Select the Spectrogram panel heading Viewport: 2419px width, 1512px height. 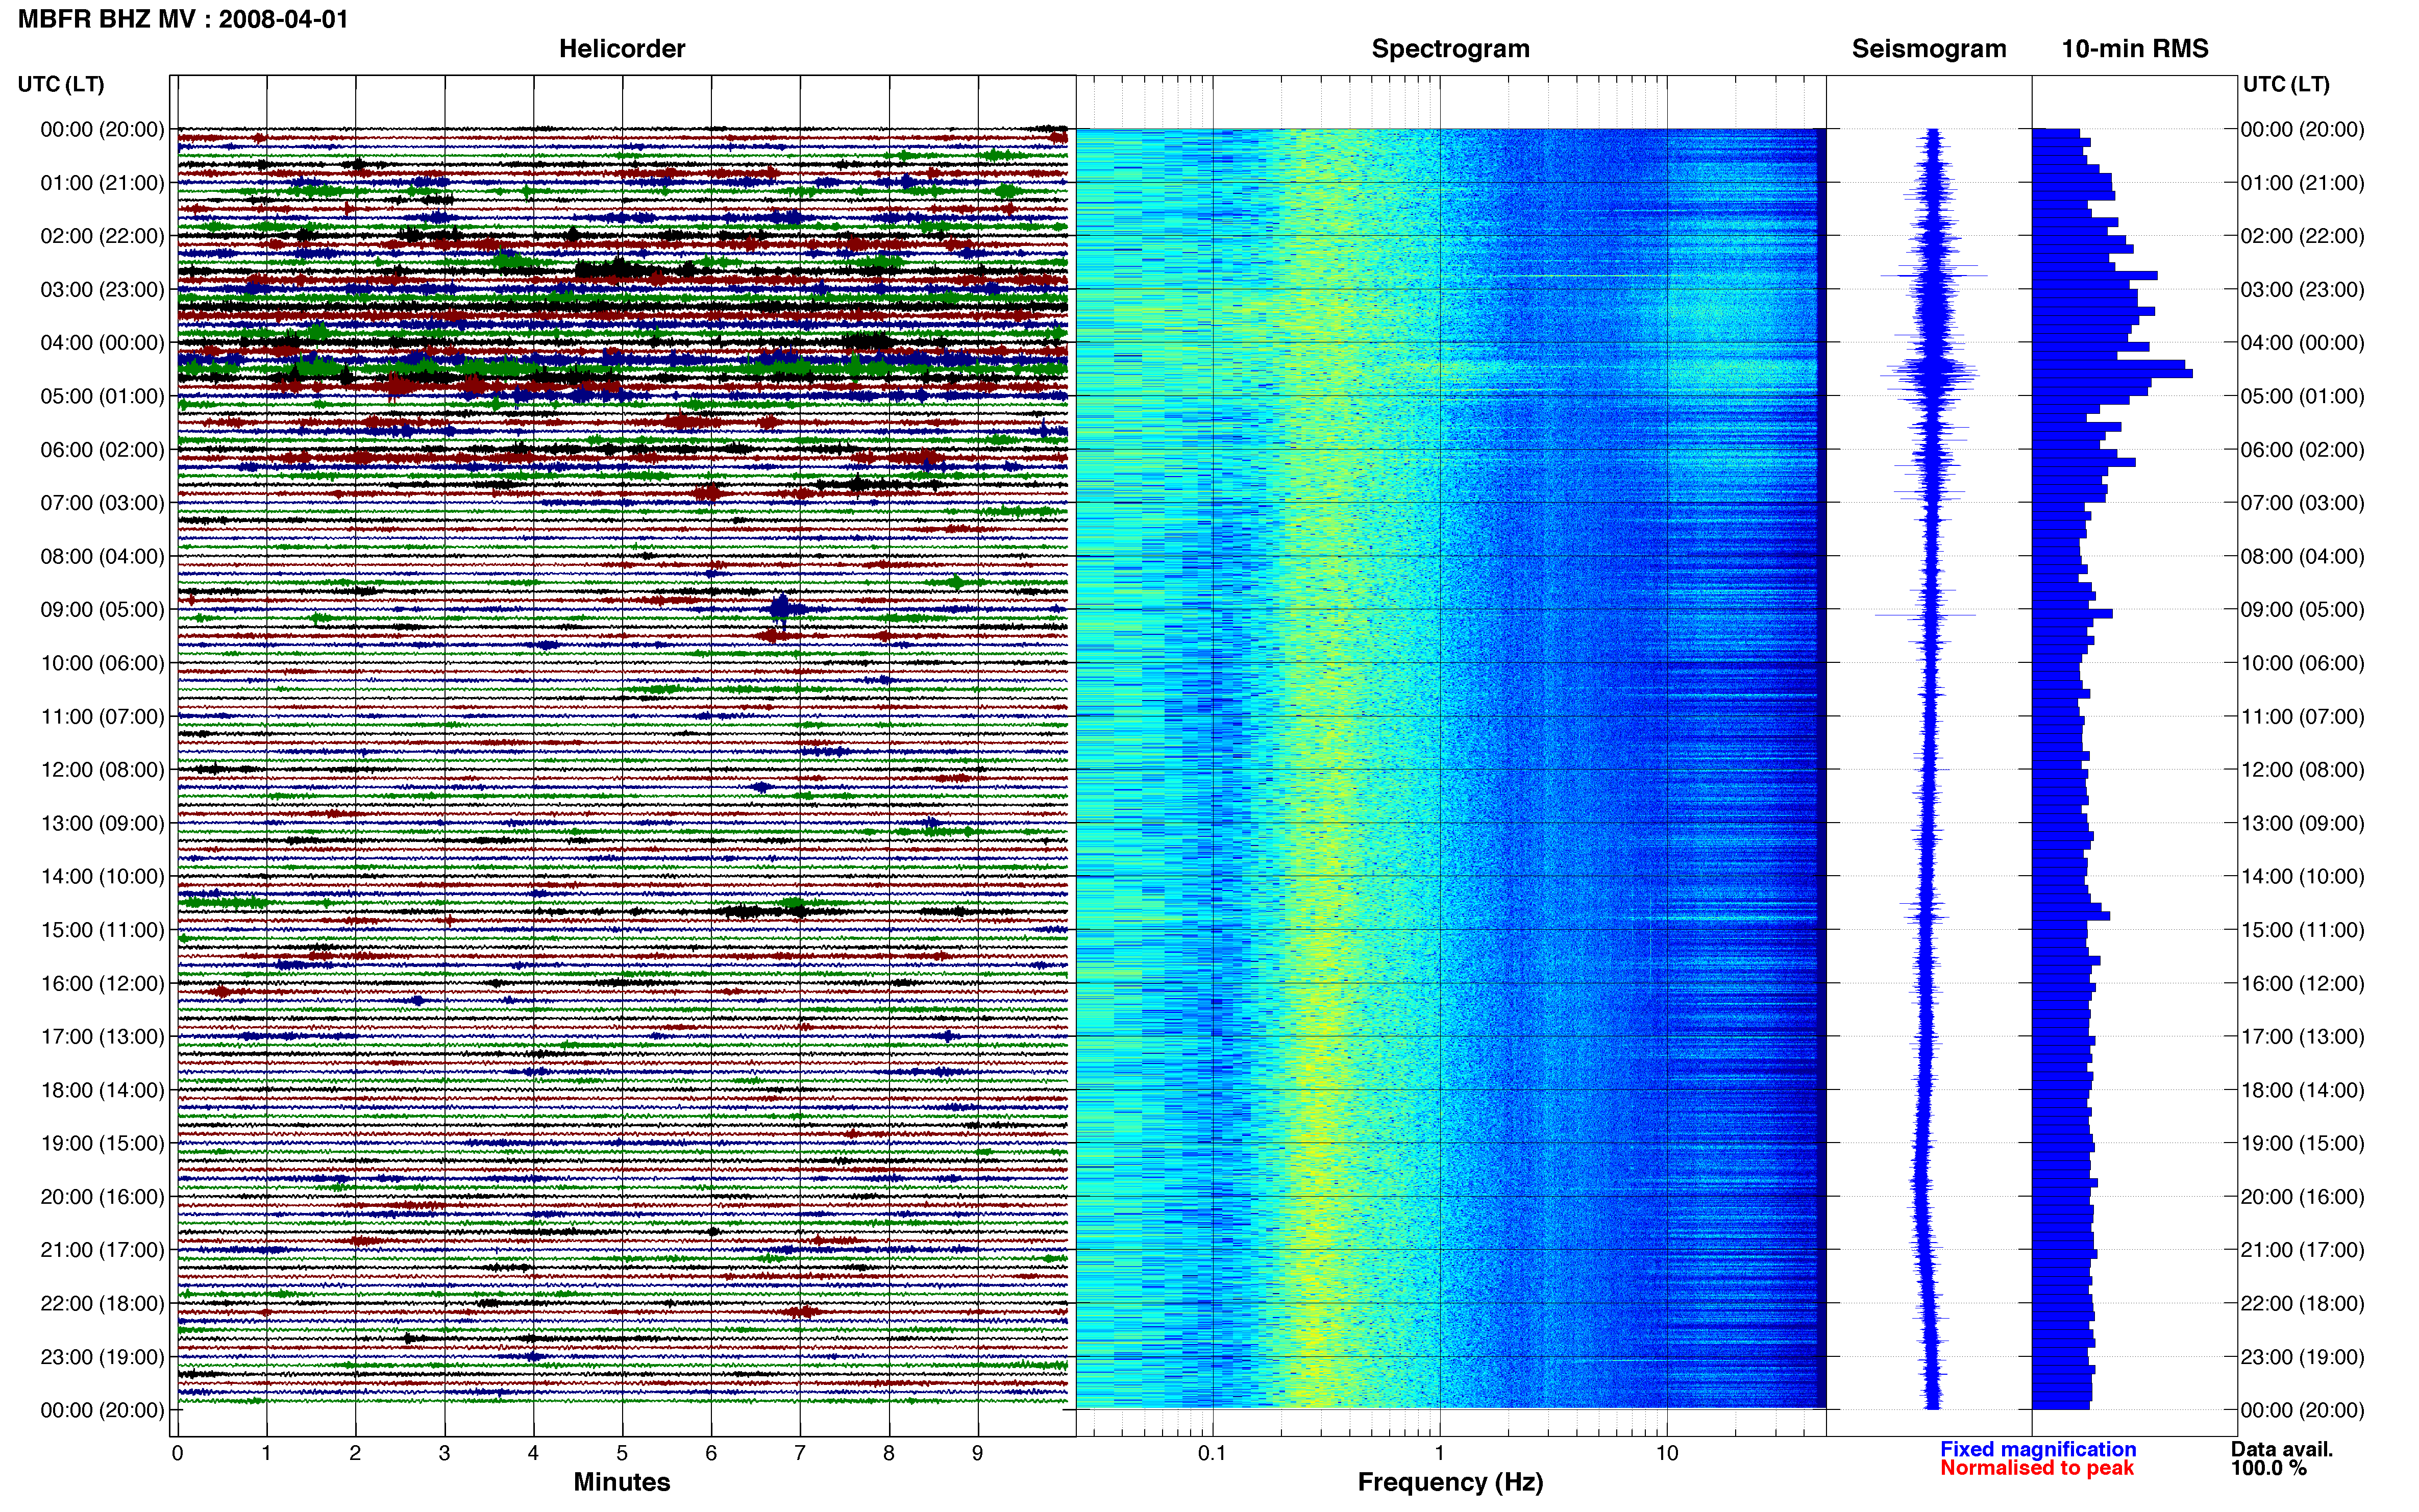click(x=1450, y=49)
